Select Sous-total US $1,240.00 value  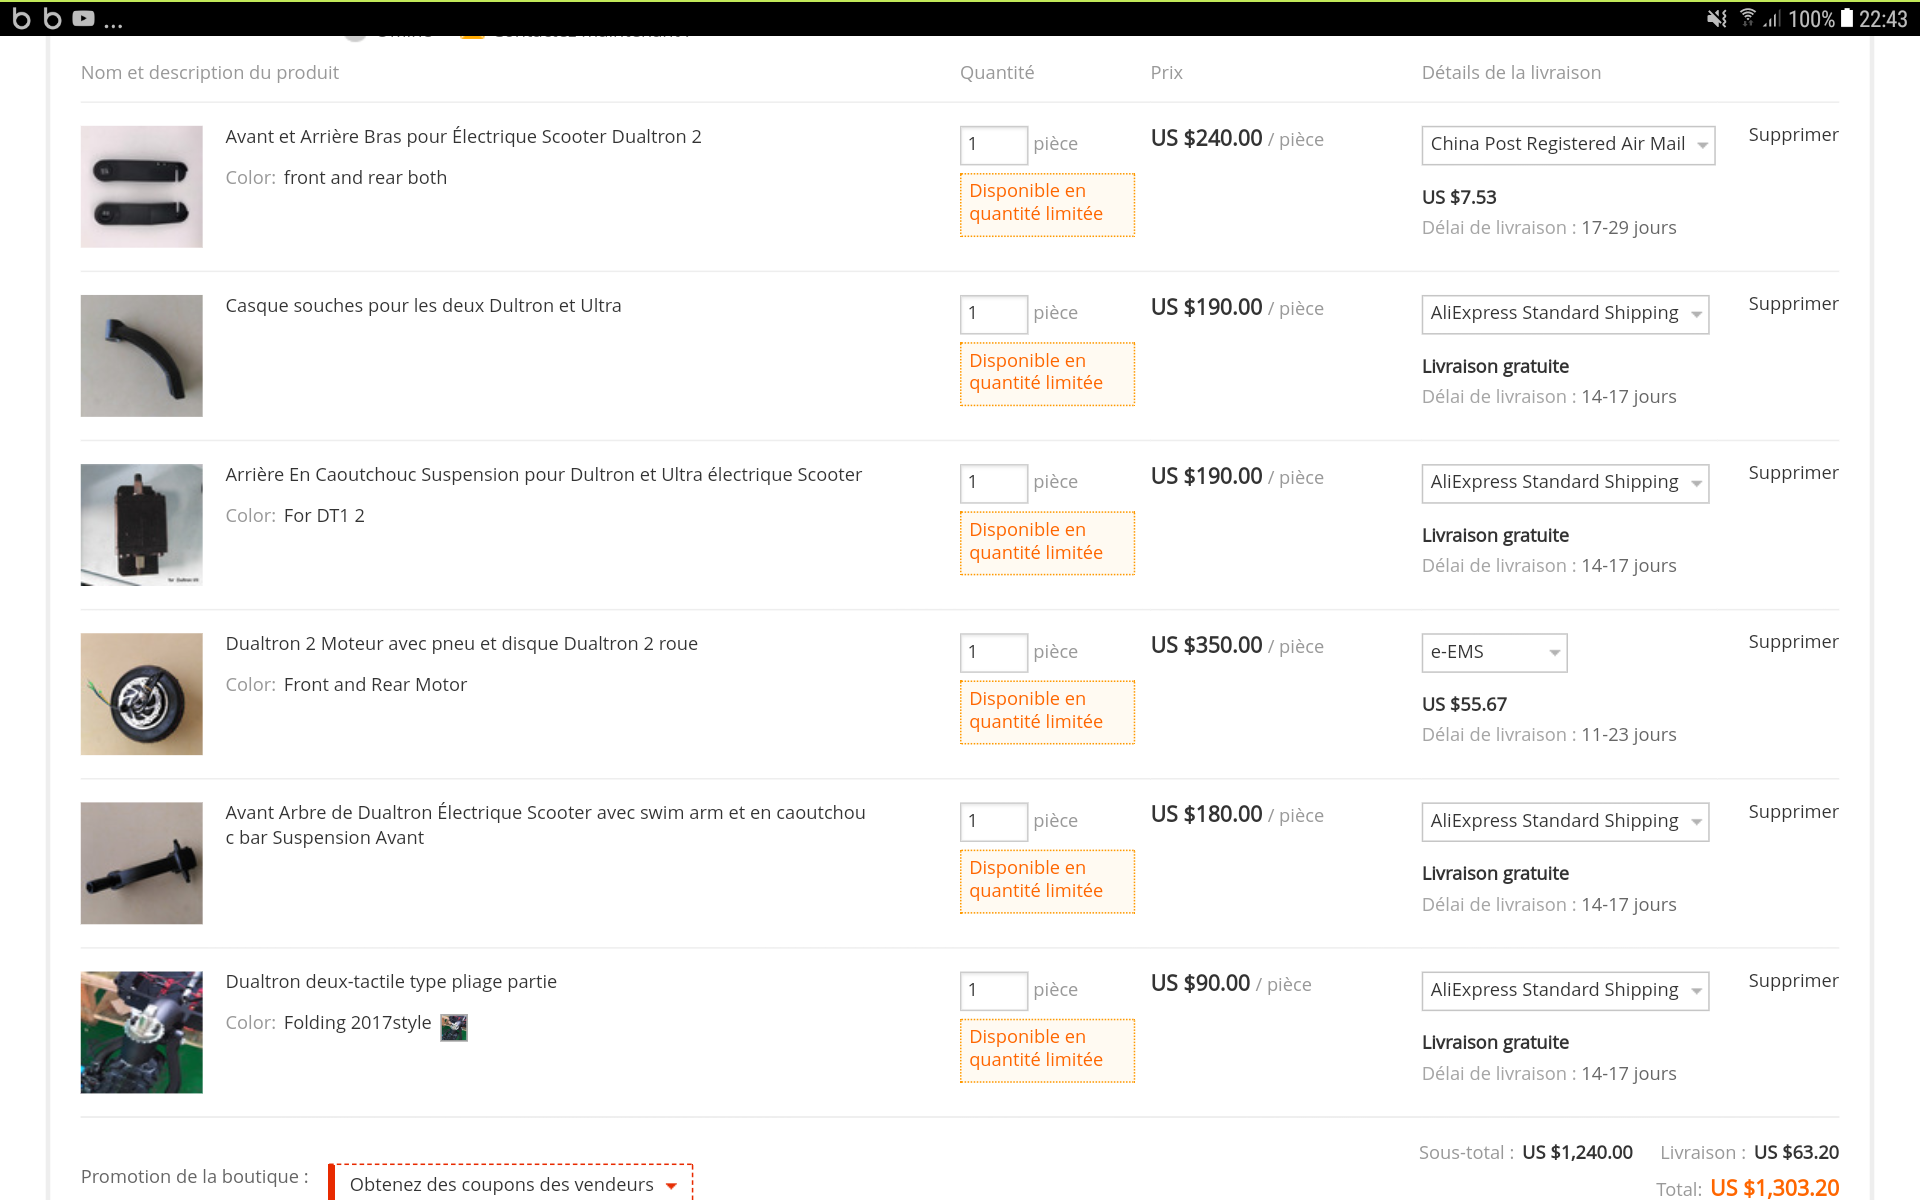[x=1577, y=1152]
